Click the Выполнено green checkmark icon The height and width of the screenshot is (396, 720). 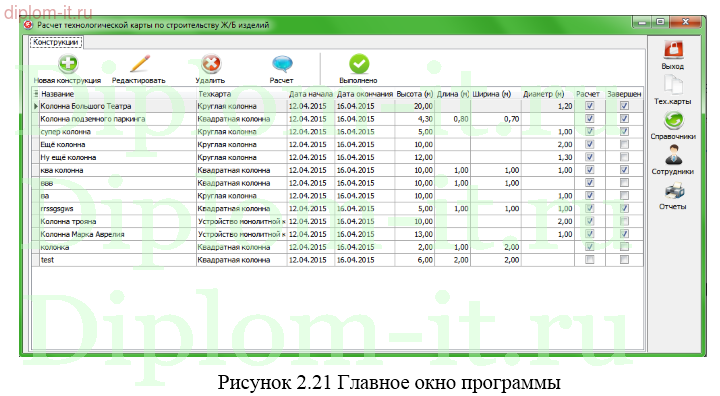click(359, 64)
